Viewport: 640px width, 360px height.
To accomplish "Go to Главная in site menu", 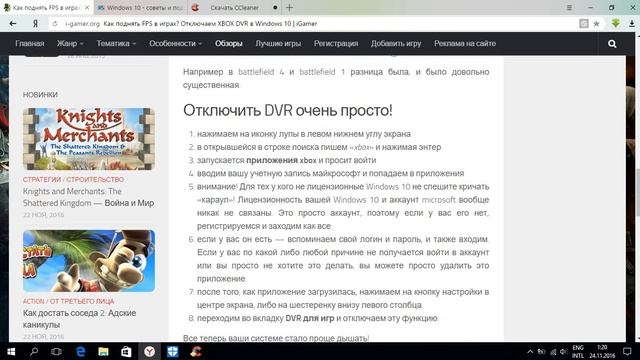I will (30, 43).
